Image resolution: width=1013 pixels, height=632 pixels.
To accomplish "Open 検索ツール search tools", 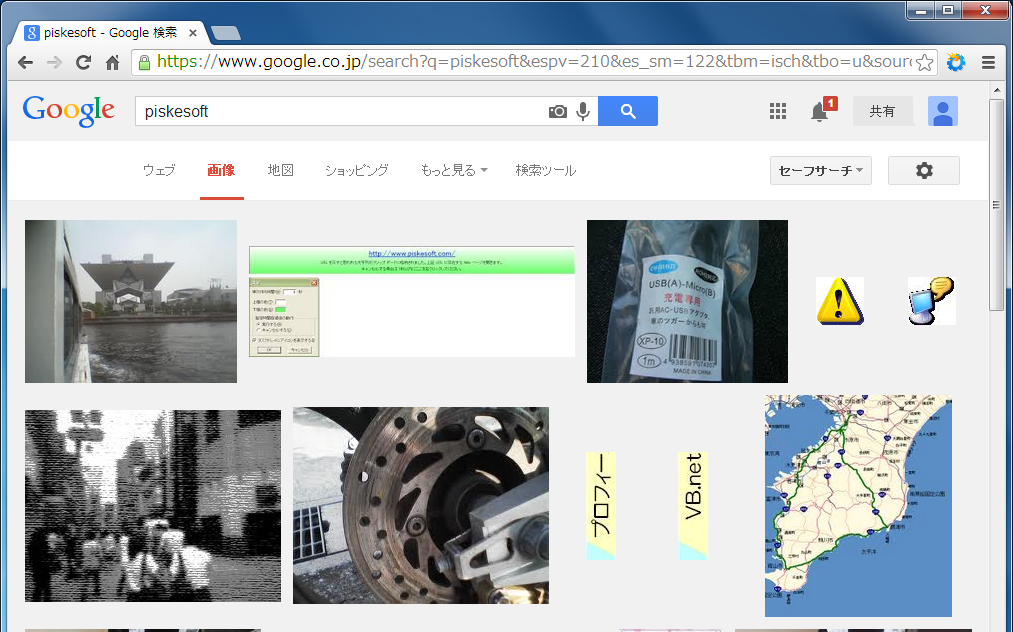I will pyautogui.click(x=546, y=171).
